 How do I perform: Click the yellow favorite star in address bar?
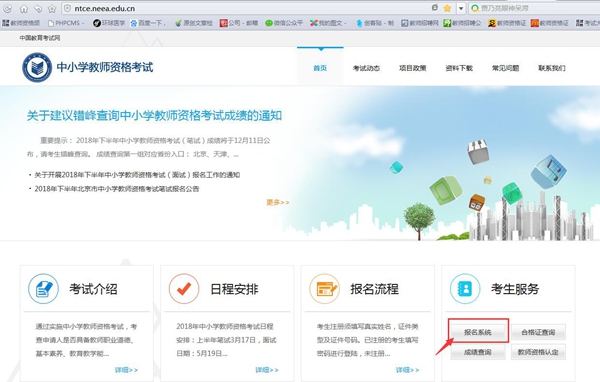447,8
